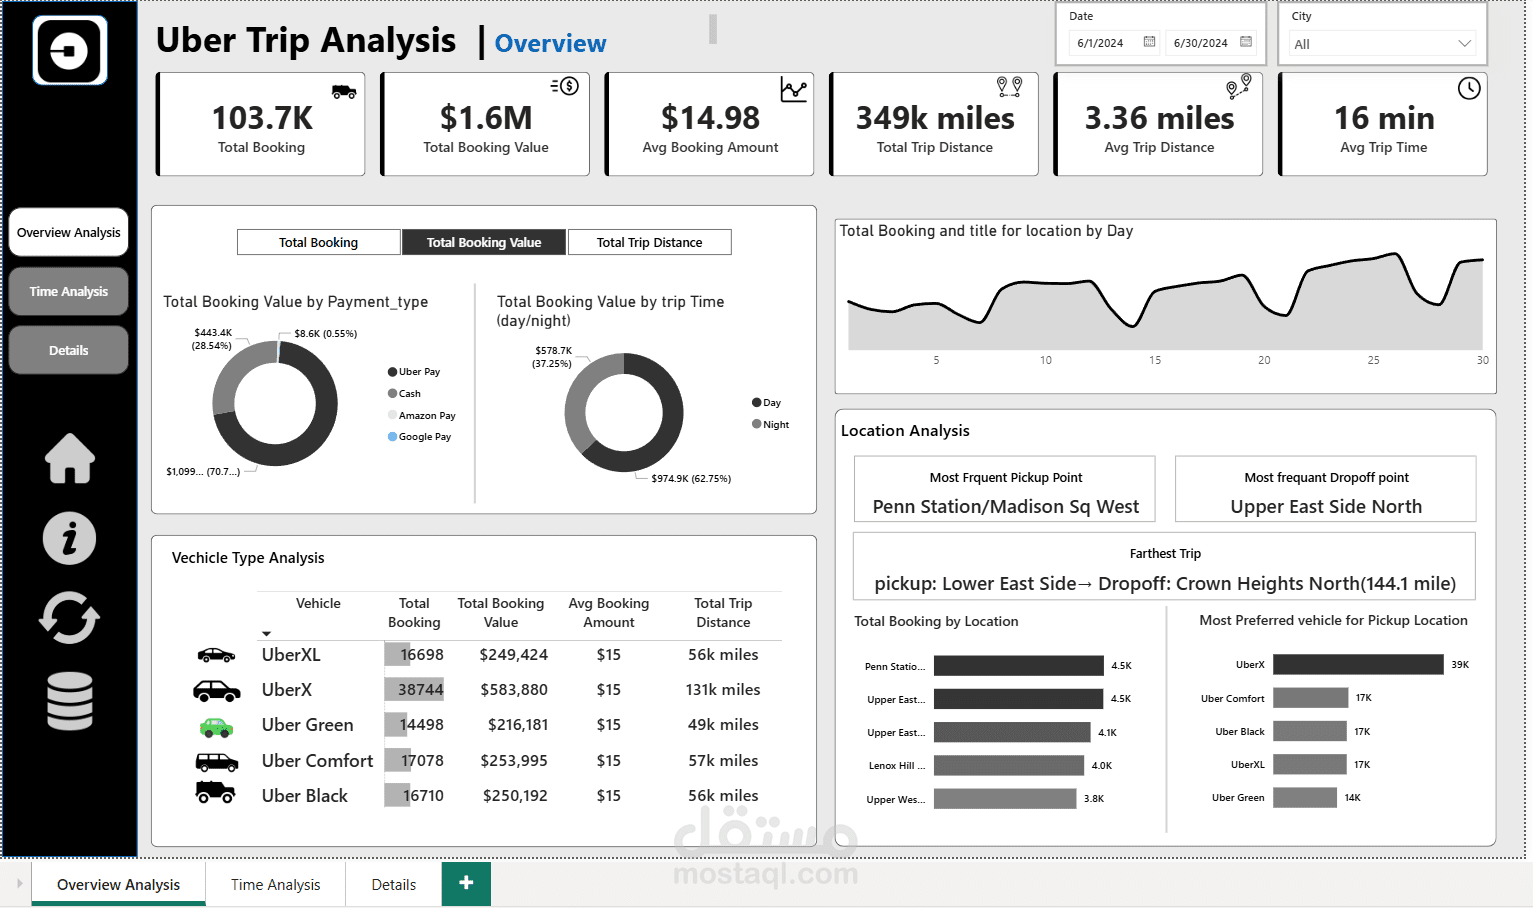Viewport: 1533px width, 908px height.
Task: Switch to the Overview Analysis page tab
Action: tap(118, 884)
